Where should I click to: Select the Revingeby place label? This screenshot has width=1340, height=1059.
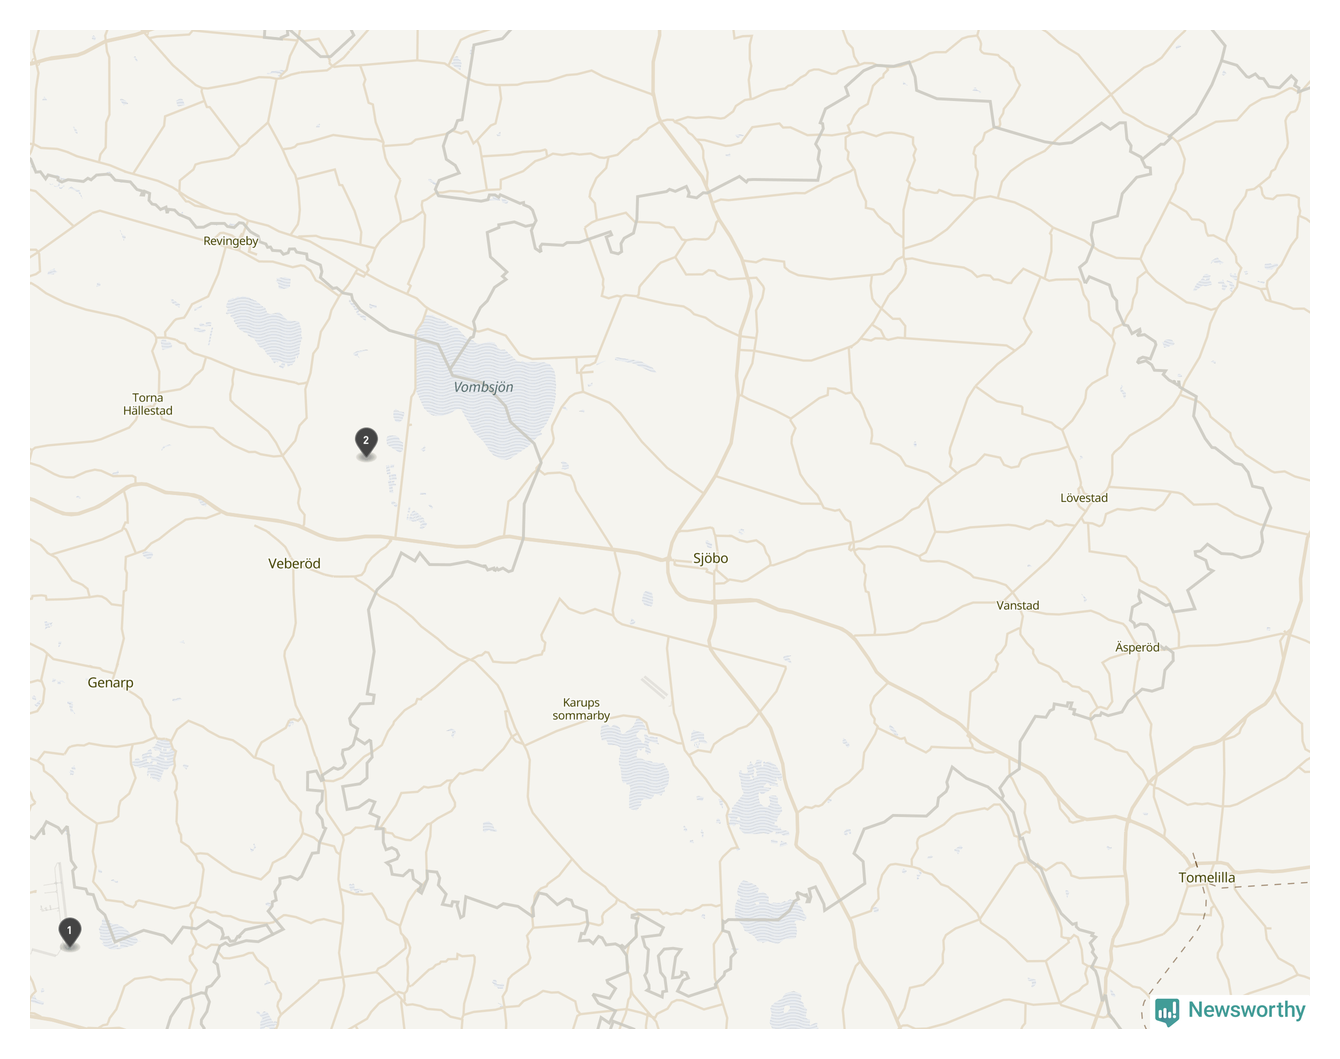pyautogui.click(x=231, y=241)
